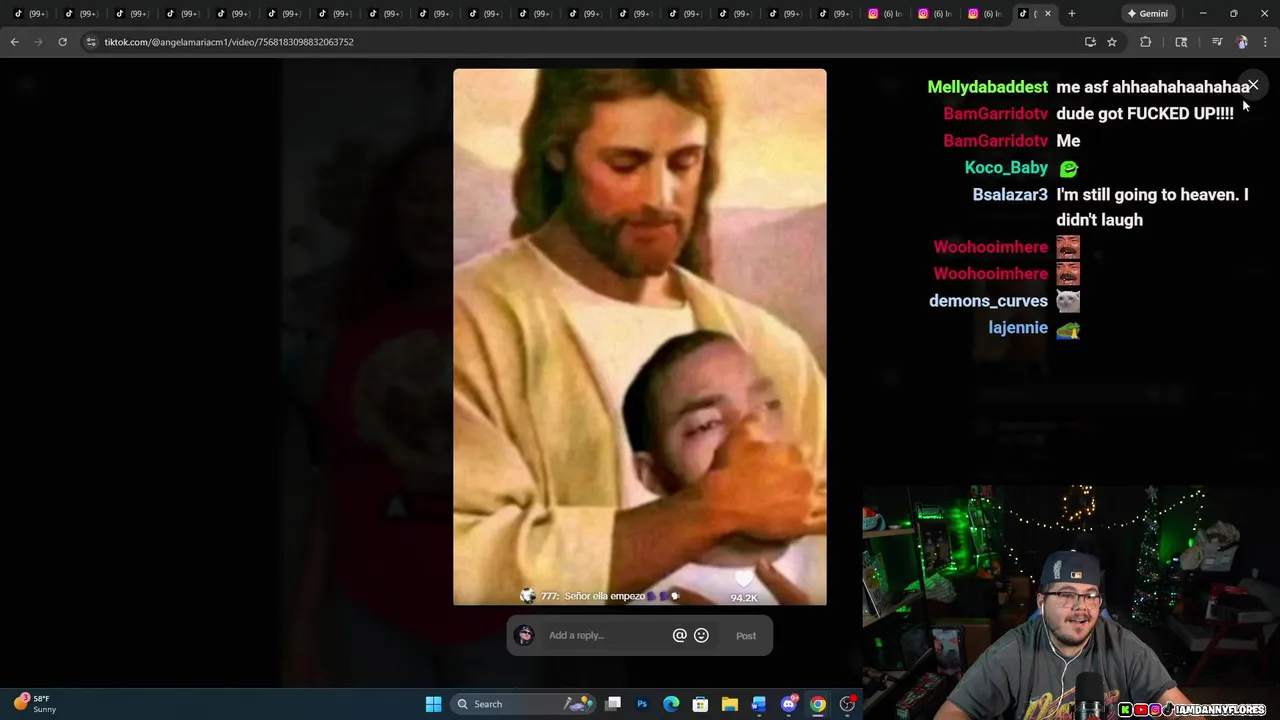Close the active TikTok tab

(1047, 14)
